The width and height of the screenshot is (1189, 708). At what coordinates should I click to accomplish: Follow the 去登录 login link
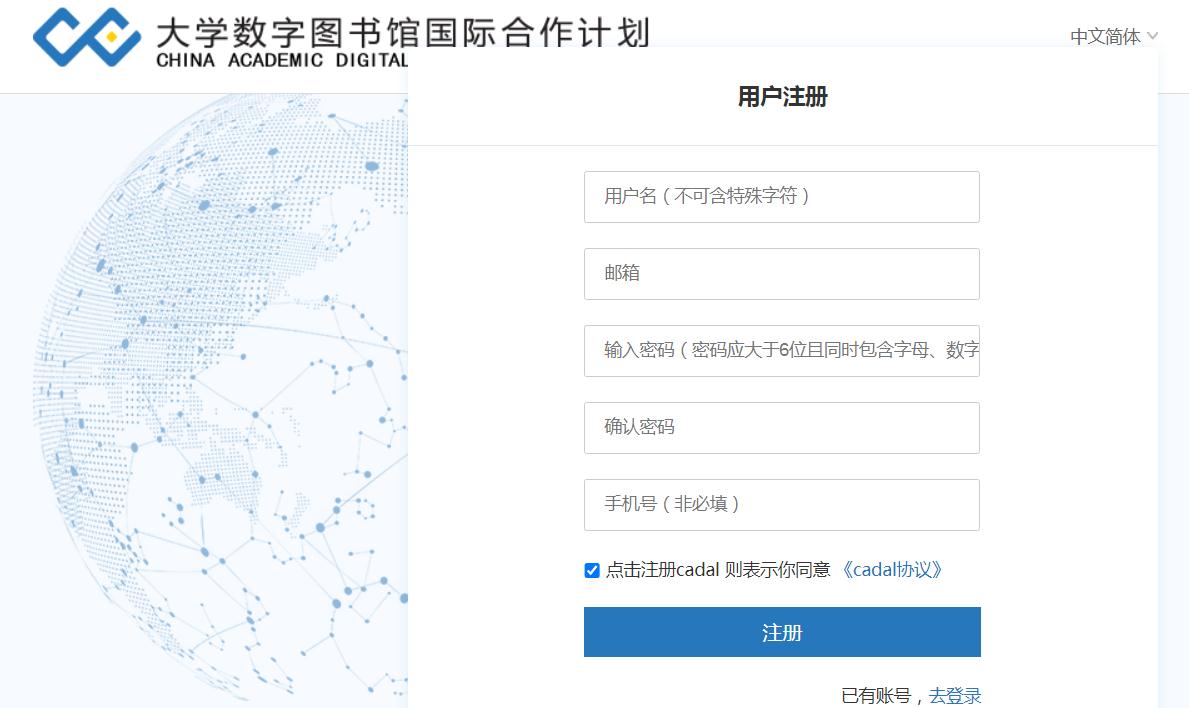[x=954, y=696]
